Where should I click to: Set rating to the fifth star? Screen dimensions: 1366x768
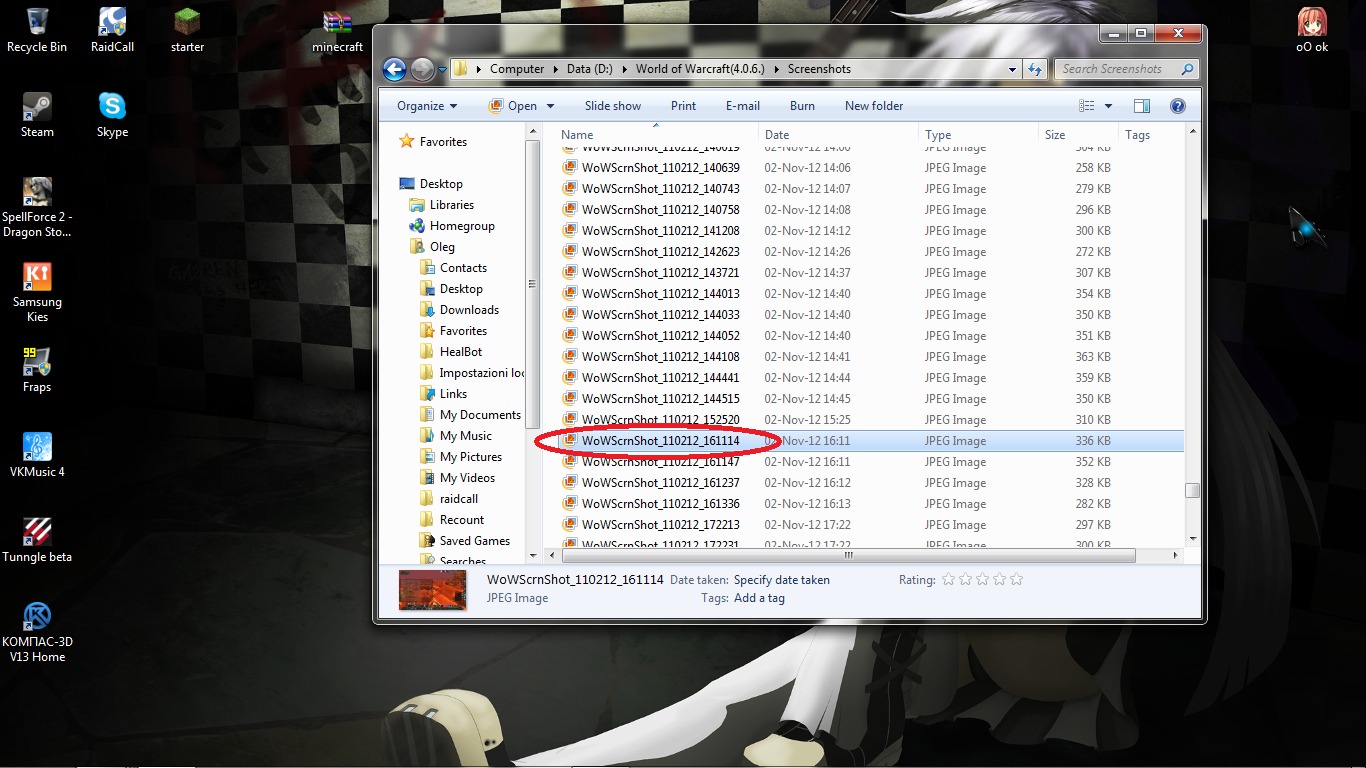point(1016,579)
